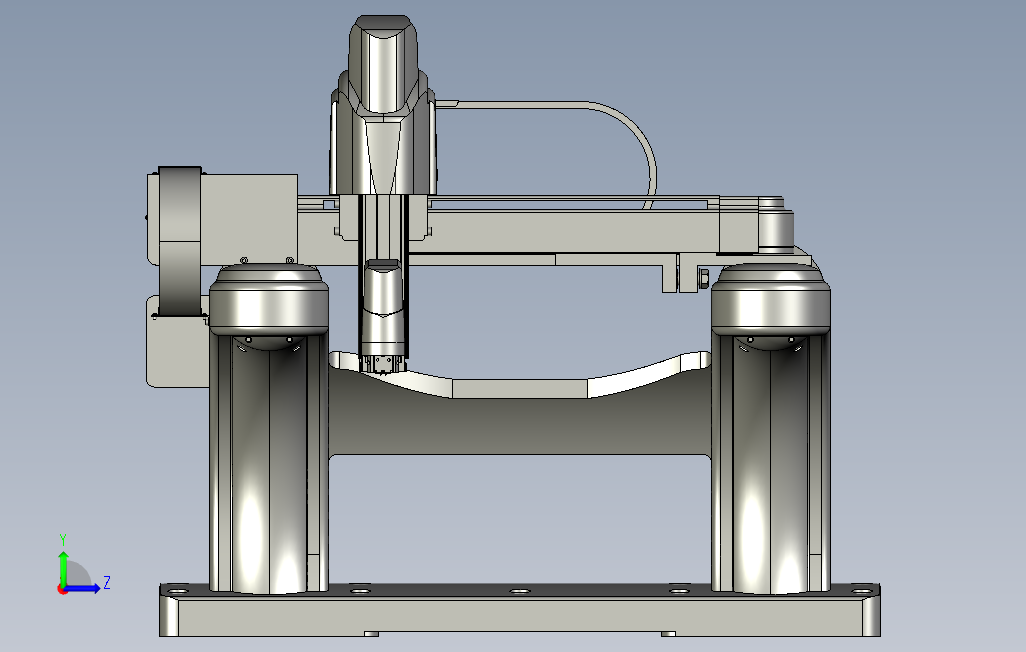Click the red origin ball of the triad
Viewport: 1026px width, 652px height.
[62, 590]
